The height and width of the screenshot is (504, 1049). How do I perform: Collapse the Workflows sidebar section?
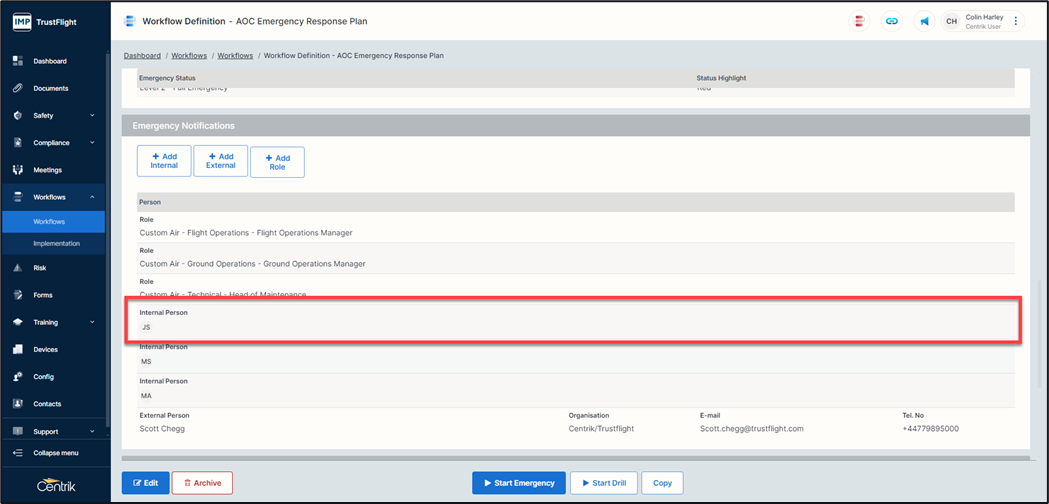click(x=92, y=197)
